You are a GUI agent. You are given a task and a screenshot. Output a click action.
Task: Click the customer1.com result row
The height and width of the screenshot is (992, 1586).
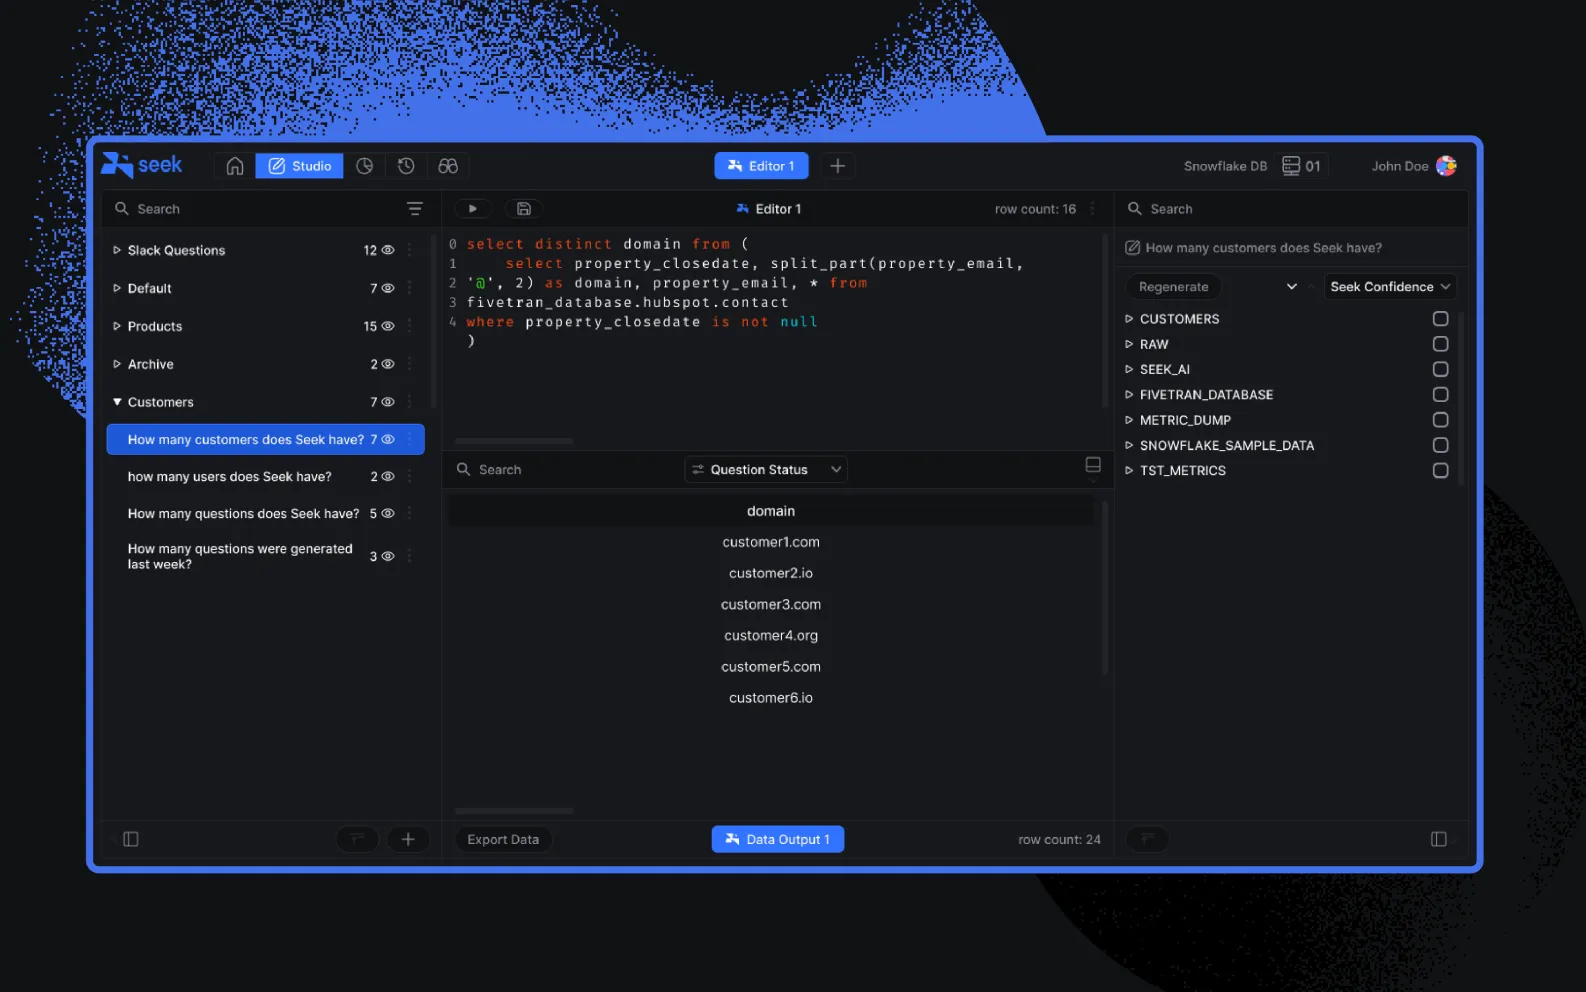pos(771,542)
